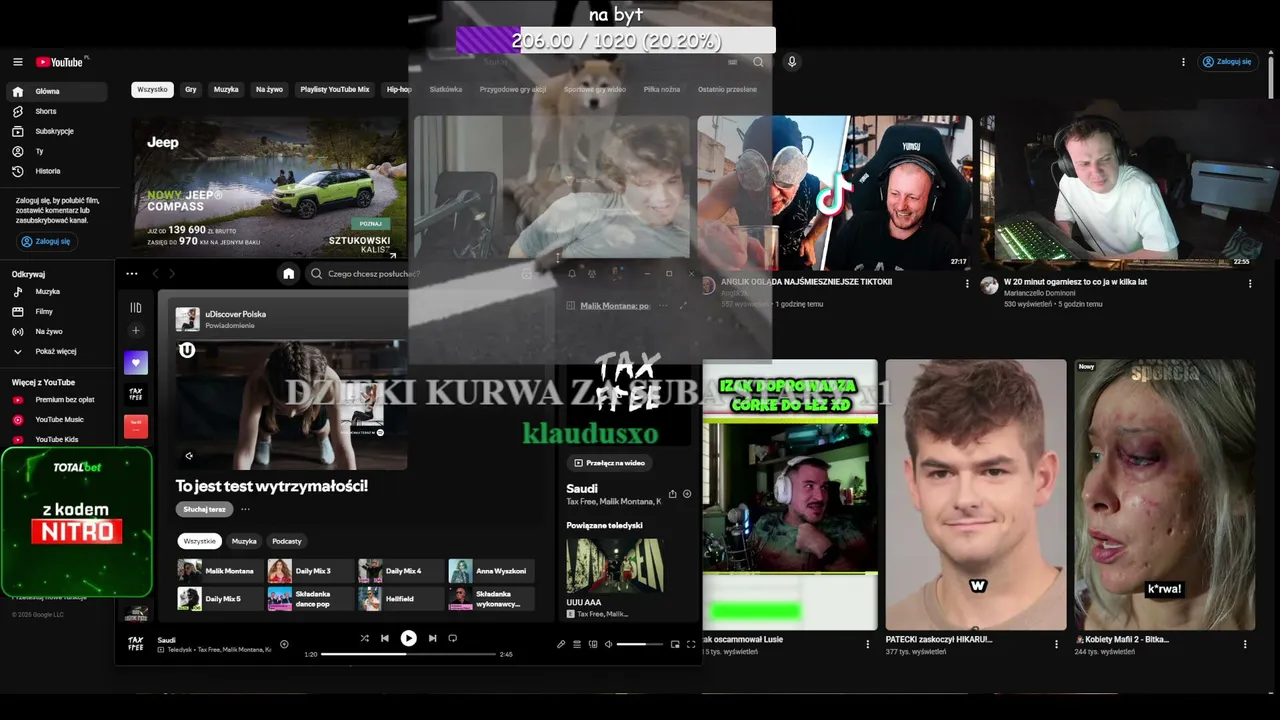Click Słuchaj teraz in Spotify
Screen dimensions: 1280x720
205,509
